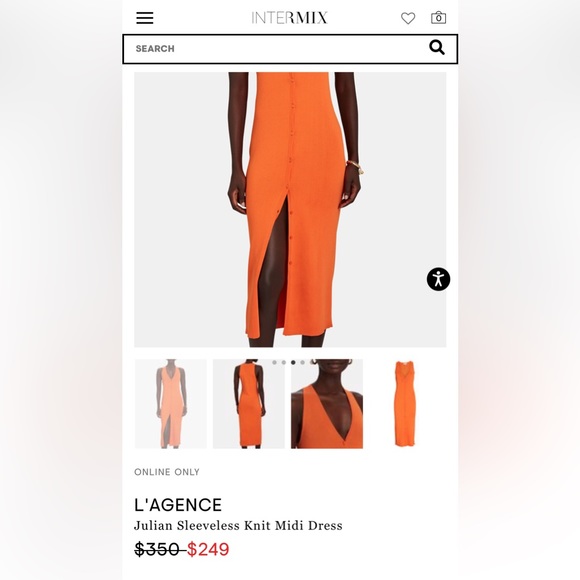
Task: Click the ONLINE ONLY label
Action: pyautogui.click(x=167, y=472)
